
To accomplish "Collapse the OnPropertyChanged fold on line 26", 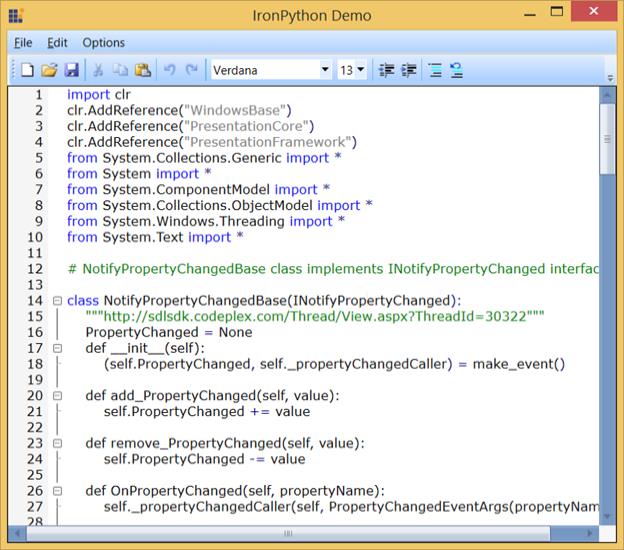I will click(58, 491).
